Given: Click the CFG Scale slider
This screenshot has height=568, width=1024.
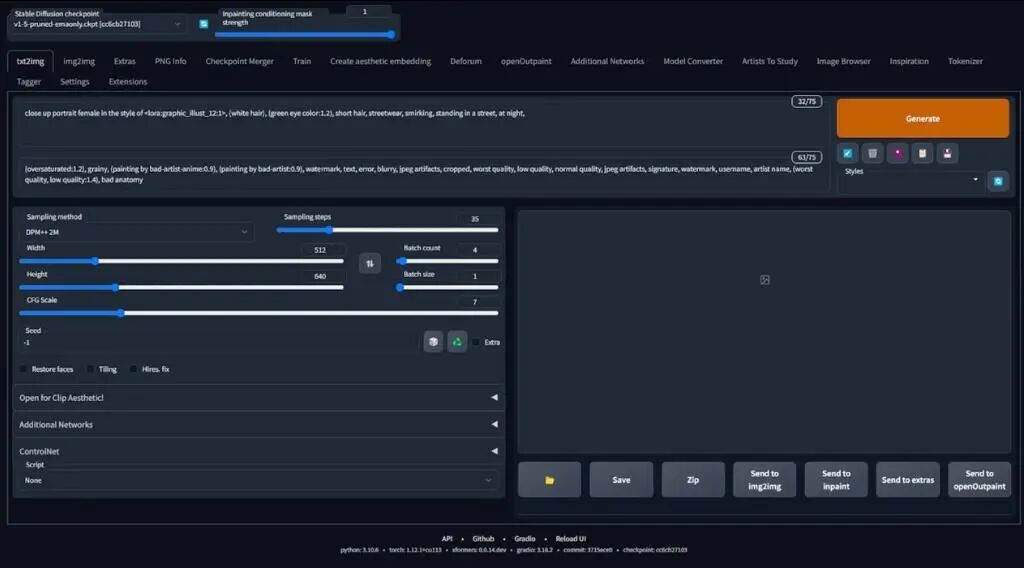Looking at the screenshot, I should pyautogui.click(x=259, y=313).
